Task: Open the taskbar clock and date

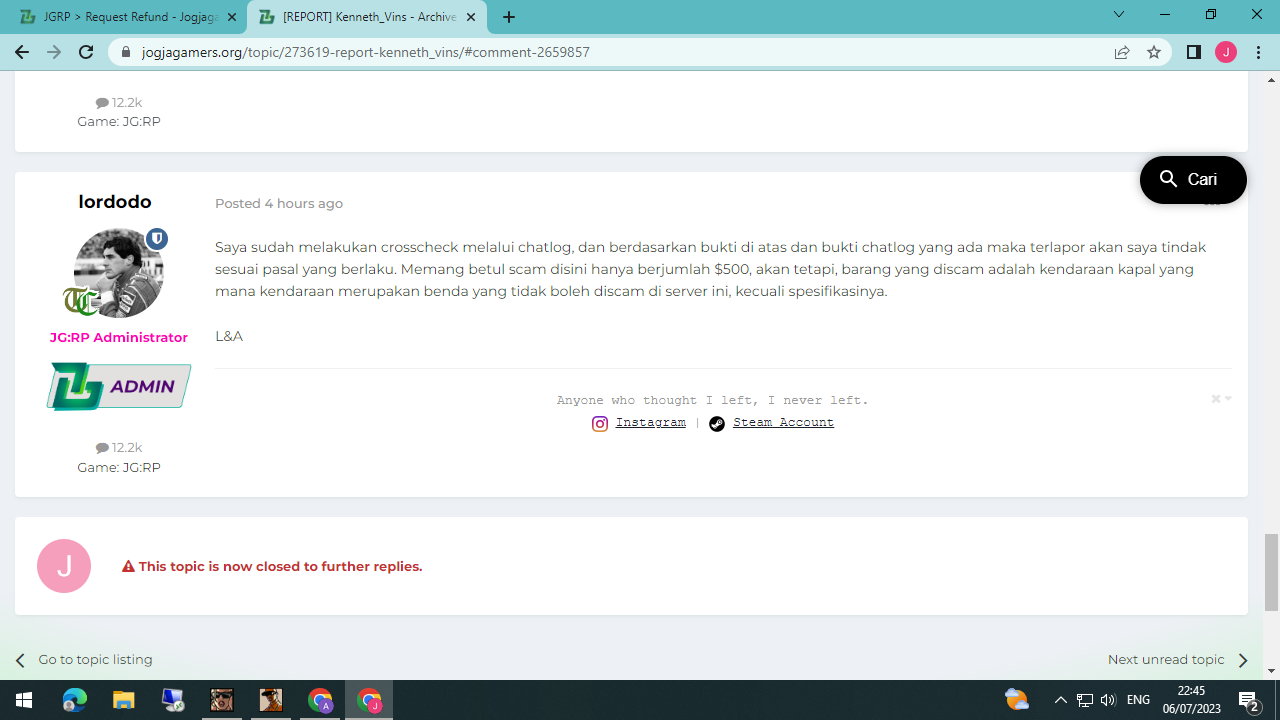Action: 1191,700
